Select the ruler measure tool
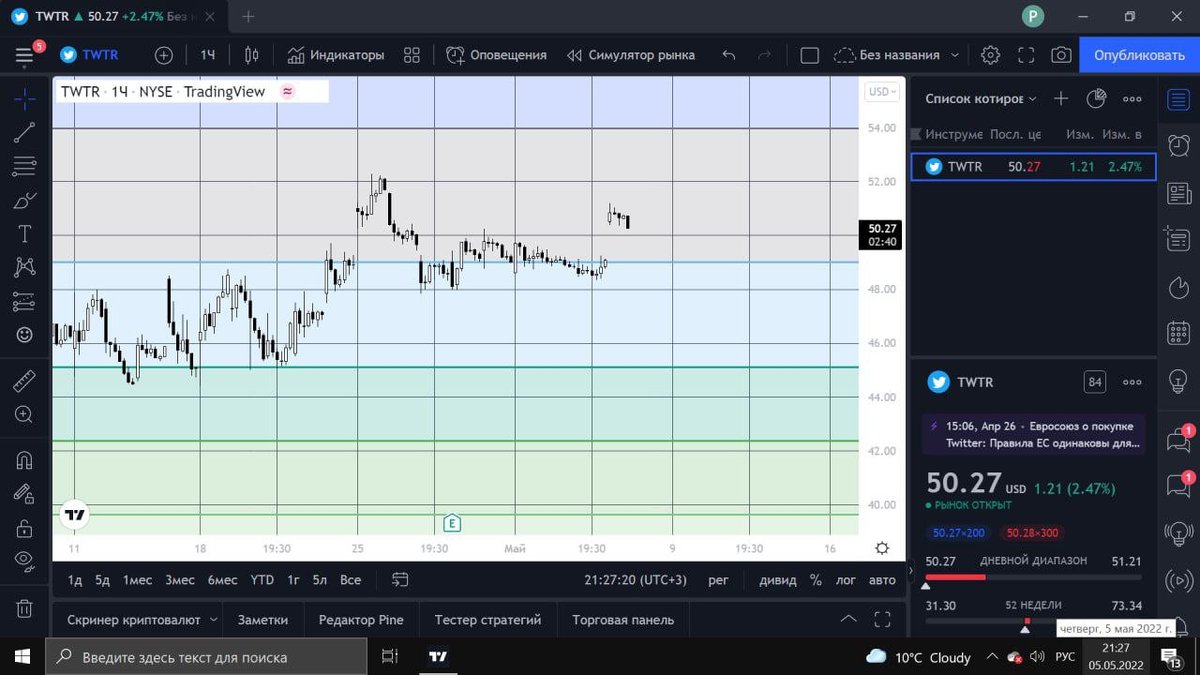This screenshot has height=675, width=1200. pos(25,380)
